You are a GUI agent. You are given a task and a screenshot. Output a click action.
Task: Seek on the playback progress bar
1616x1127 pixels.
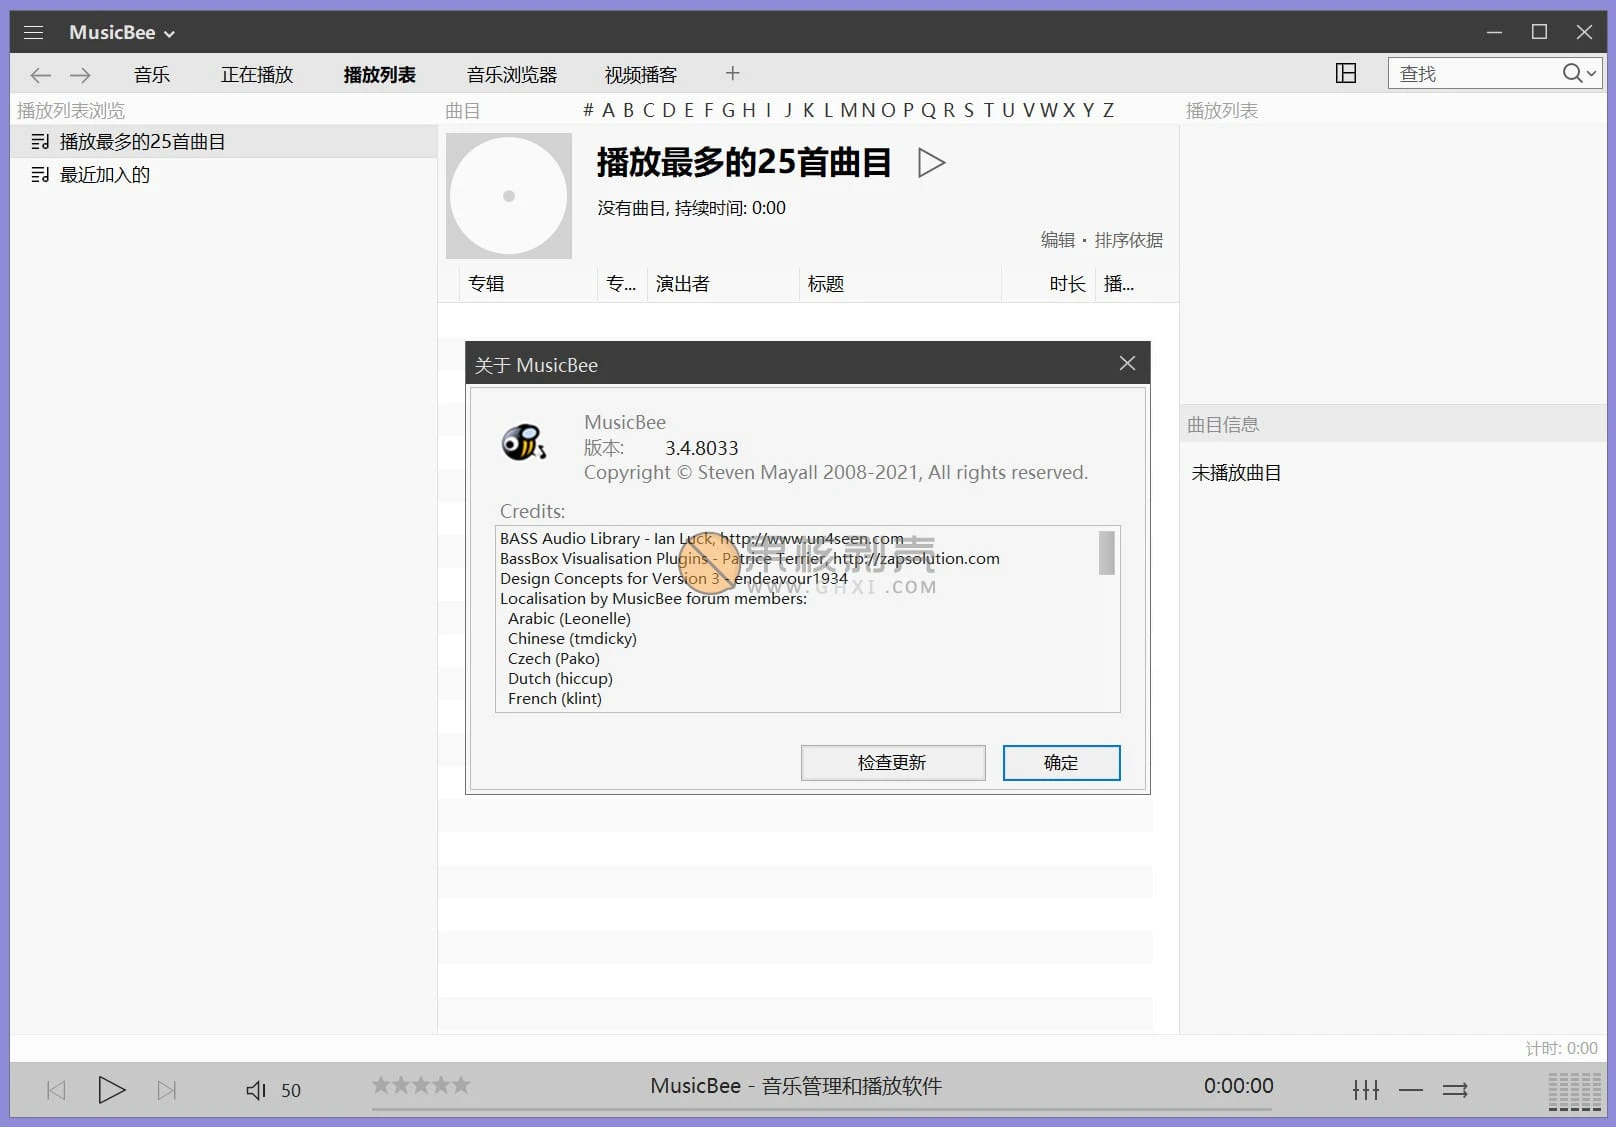tap(822, 1109)
